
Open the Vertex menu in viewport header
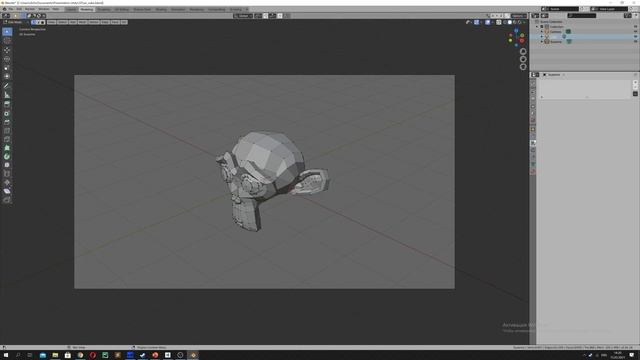(94, 22)
